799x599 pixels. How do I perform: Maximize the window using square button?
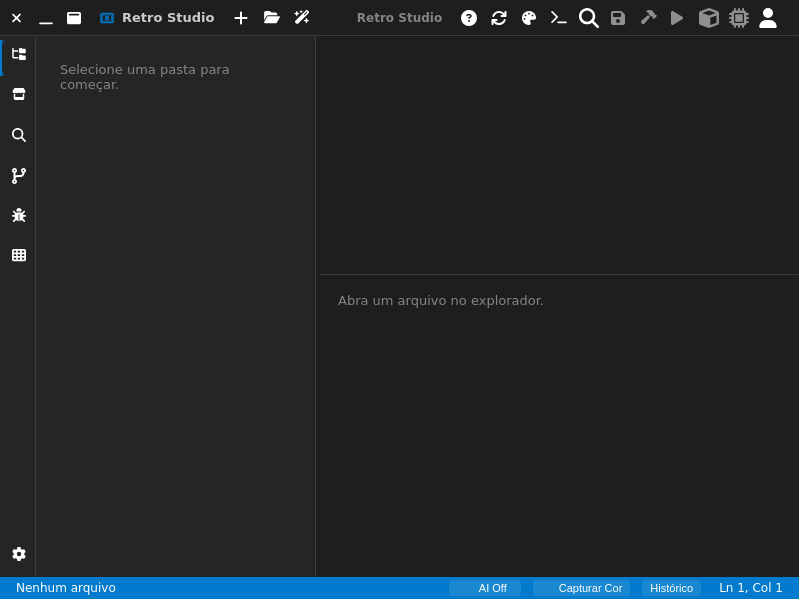[x=74, y=18]
